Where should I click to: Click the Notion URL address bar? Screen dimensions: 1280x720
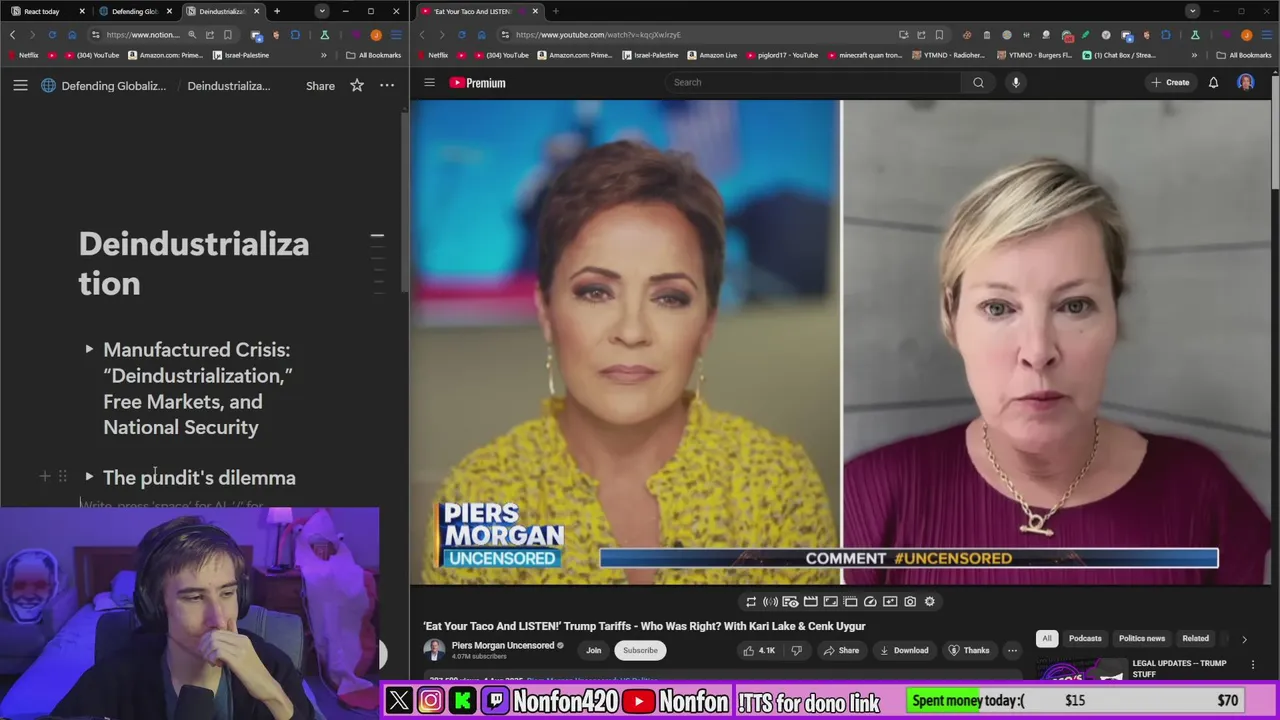pos(143,35)
